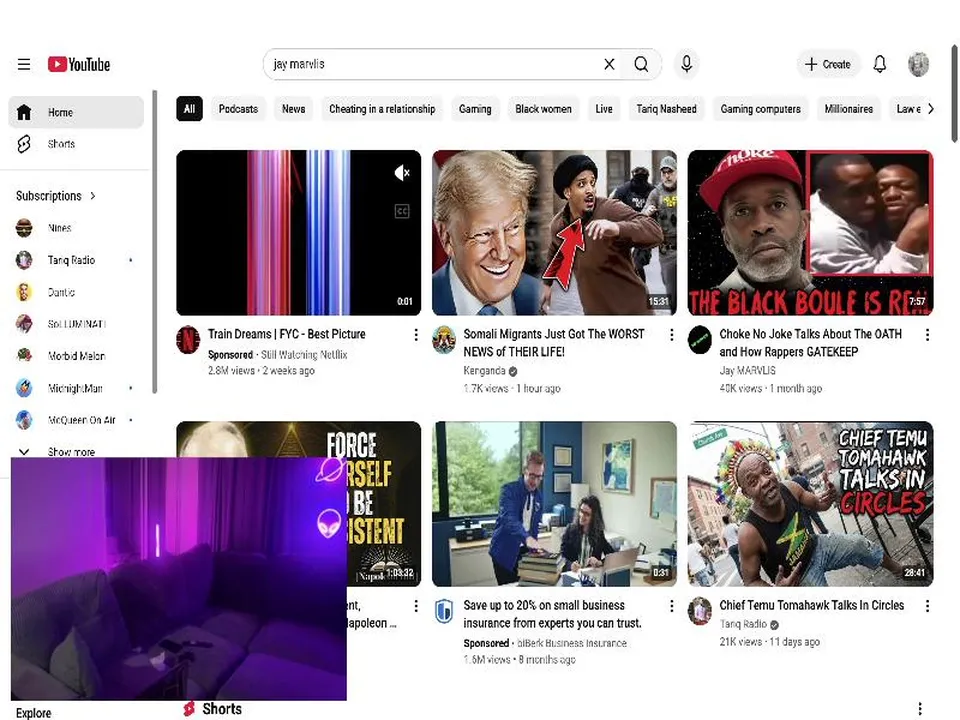Open the small business insurance thumbnail
The height and width of the screenshot is (720, 960).
pos(555,504)
